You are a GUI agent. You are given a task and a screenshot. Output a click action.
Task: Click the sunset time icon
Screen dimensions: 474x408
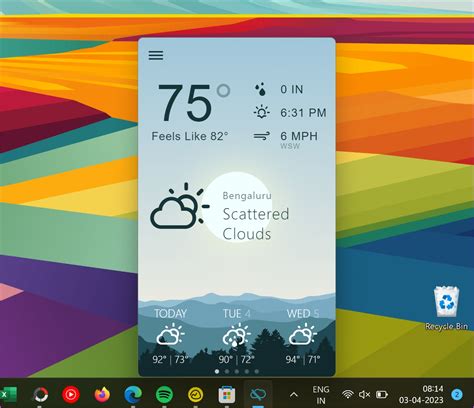[x=262, y=112]
